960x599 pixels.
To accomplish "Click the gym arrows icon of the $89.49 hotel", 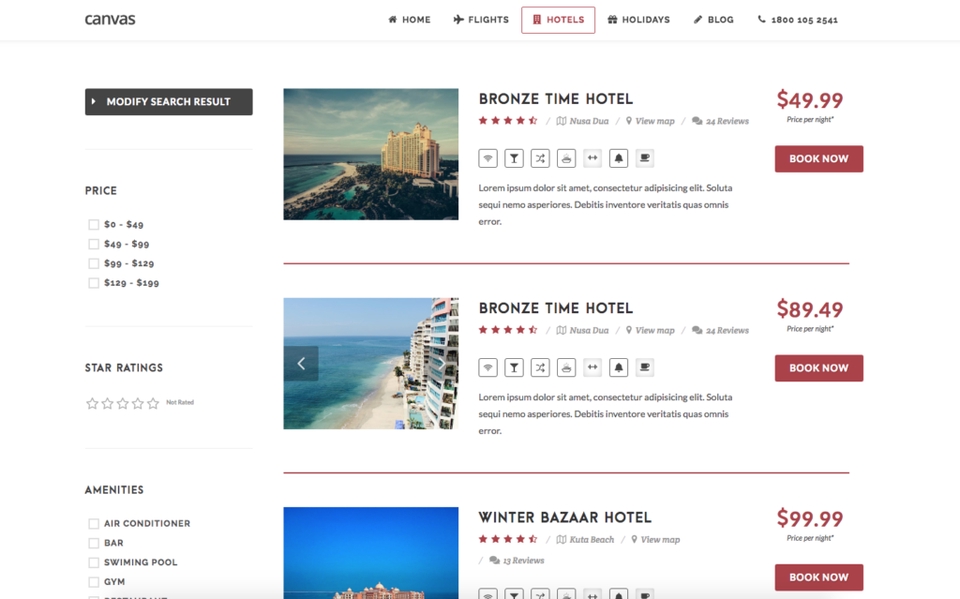I will pos(593,367).
